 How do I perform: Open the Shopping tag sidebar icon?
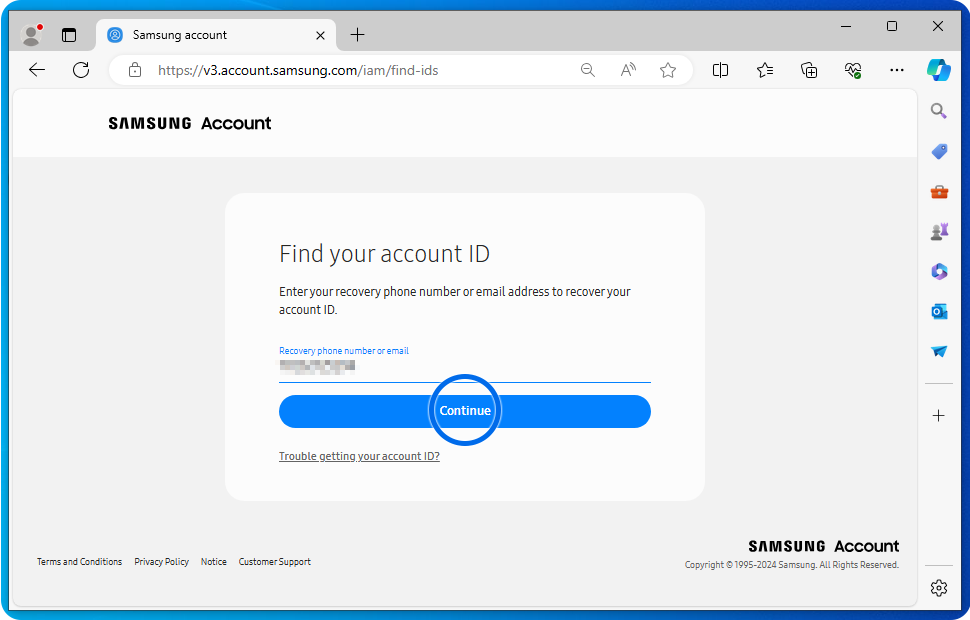(x=938, y=152)
